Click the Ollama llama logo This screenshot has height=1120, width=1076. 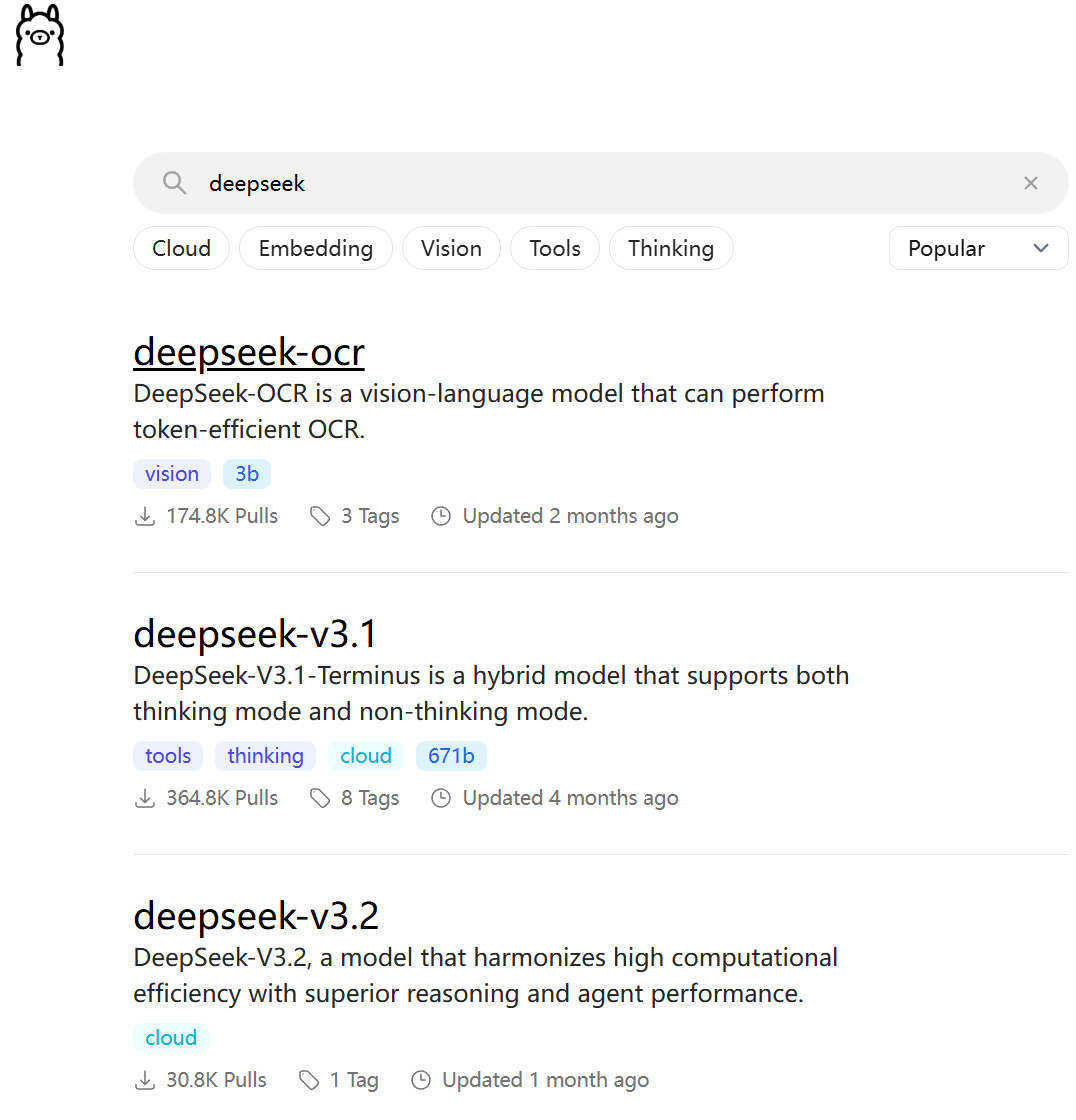pos(40,35)
